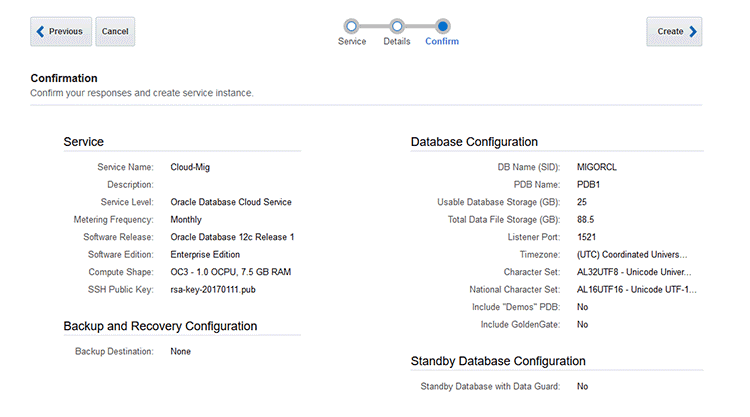750x417 pixels.
Task: Click the AL32UTF8 Character Set value
Action: [634, 272]
